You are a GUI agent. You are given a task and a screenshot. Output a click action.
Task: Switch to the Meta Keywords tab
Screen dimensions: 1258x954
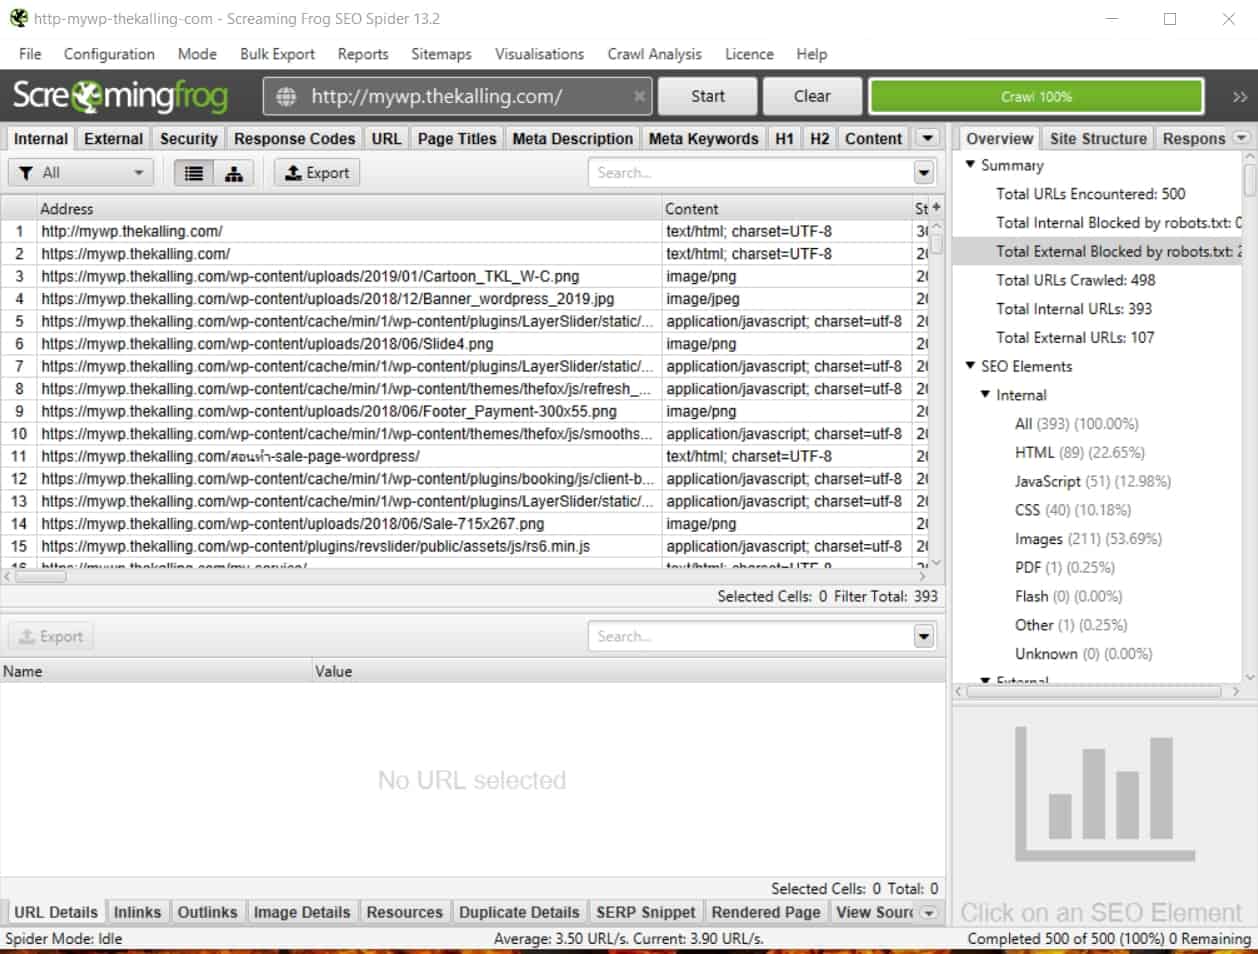(x=703, y=138)
